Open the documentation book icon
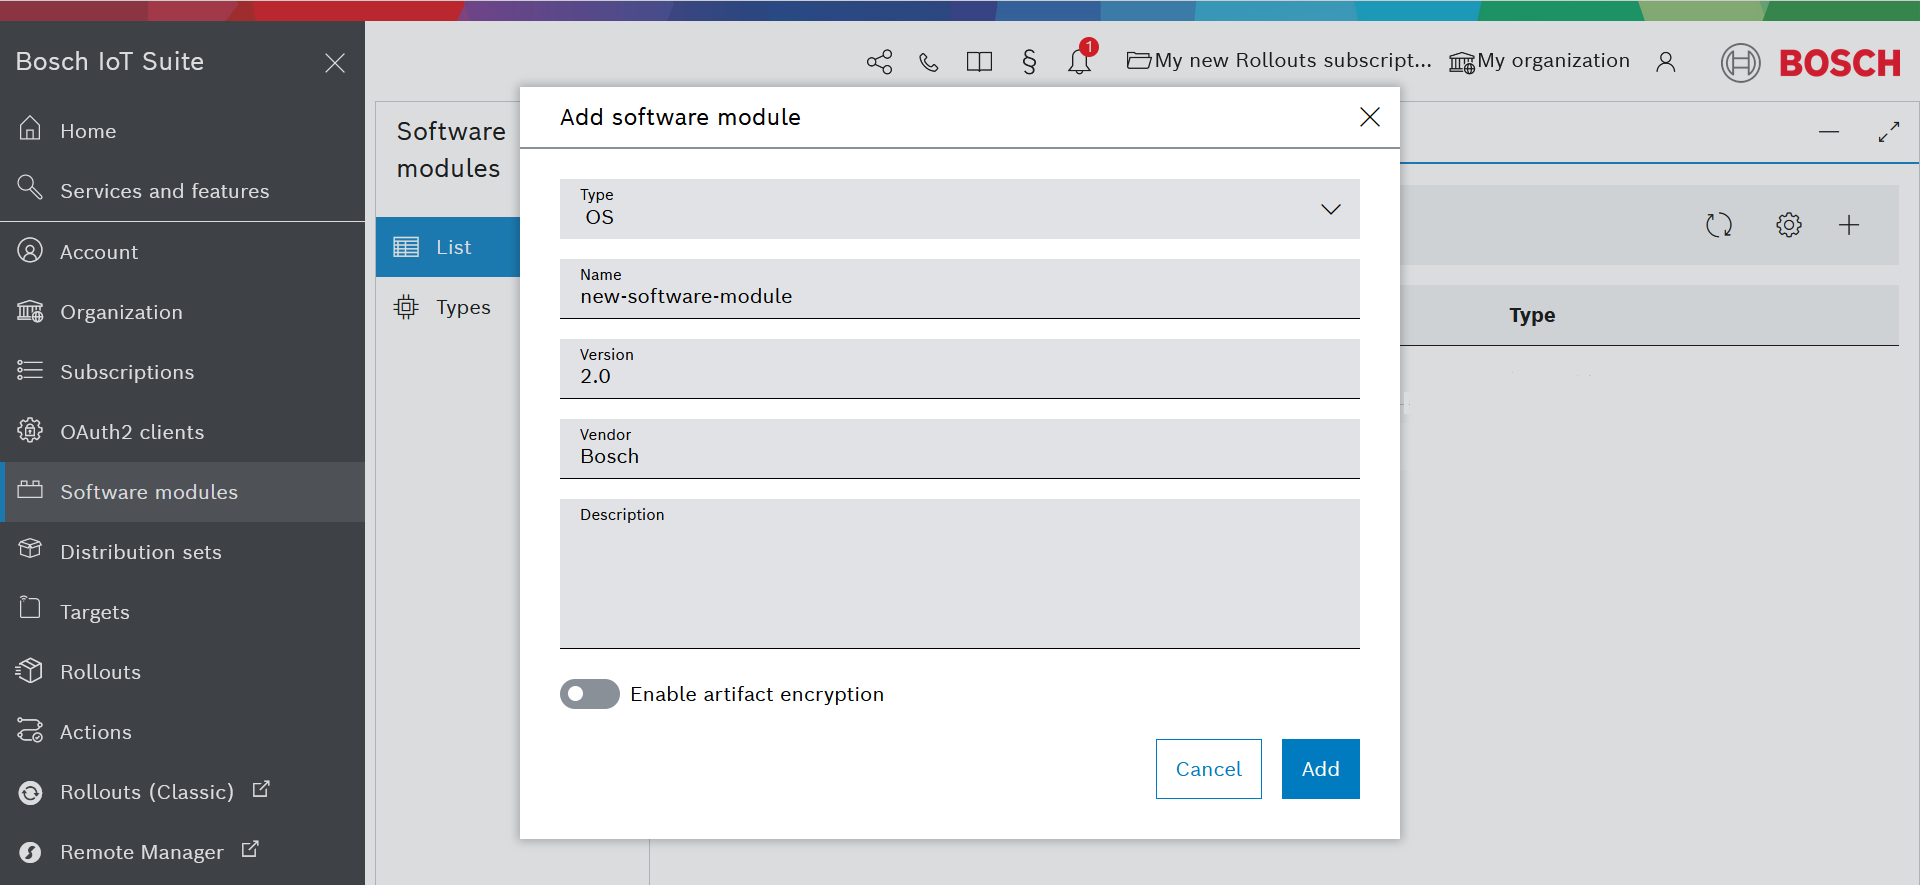Image resolution: width=1920 pixels, height=885 pixels. click(979, 62)
